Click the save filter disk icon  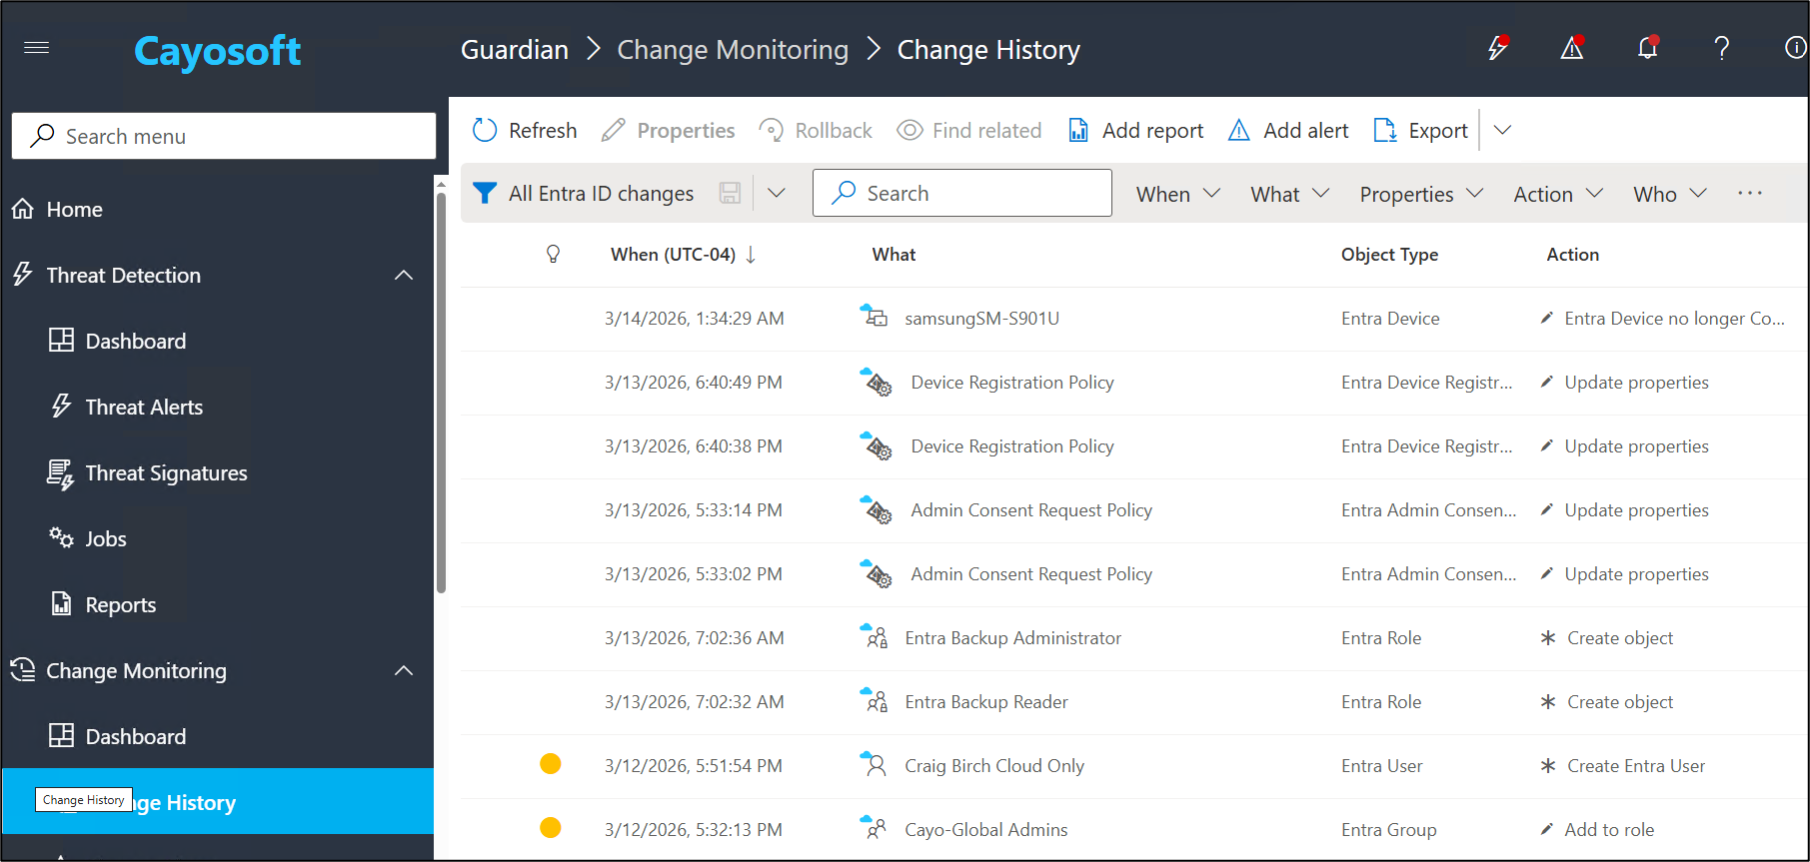click(730, 193)
